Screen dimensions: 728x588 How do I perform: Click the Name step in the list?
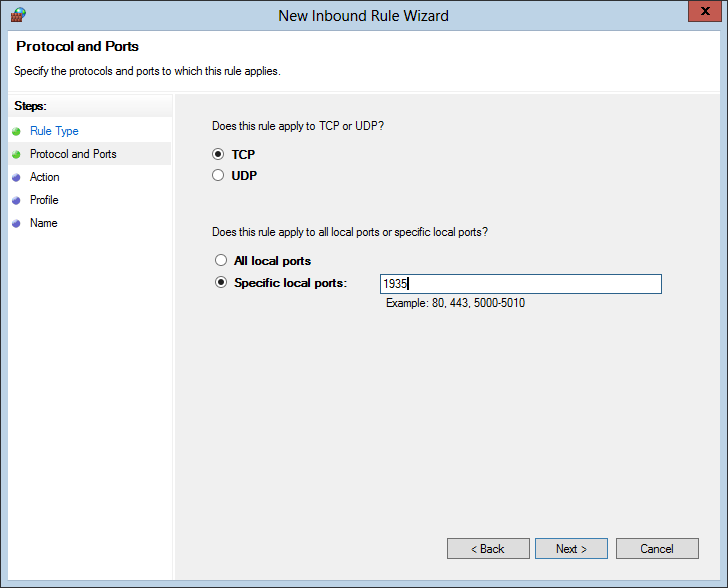point(44,223)
